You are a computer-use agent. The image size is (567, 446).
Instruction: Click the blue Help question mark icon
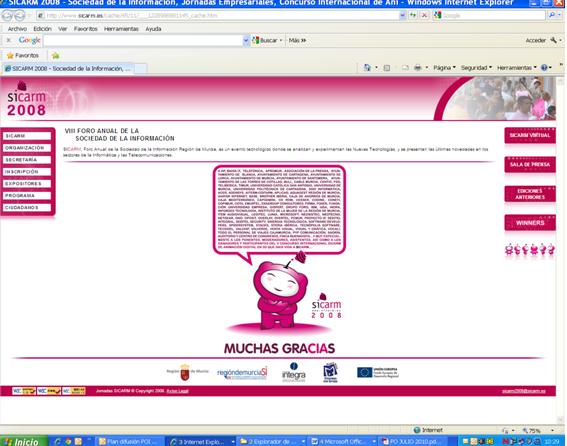[x=544, y=68]
